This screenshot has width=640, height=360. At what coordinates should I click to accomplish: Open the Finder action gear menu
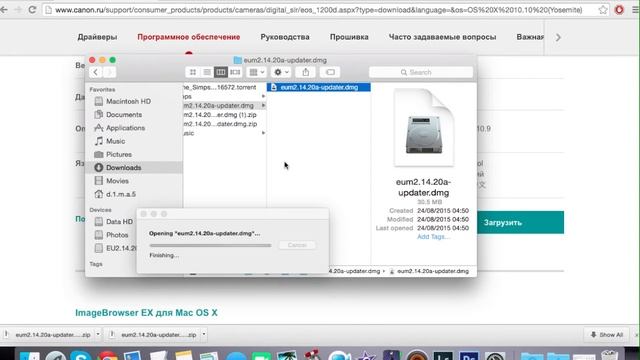click(281, 72)
